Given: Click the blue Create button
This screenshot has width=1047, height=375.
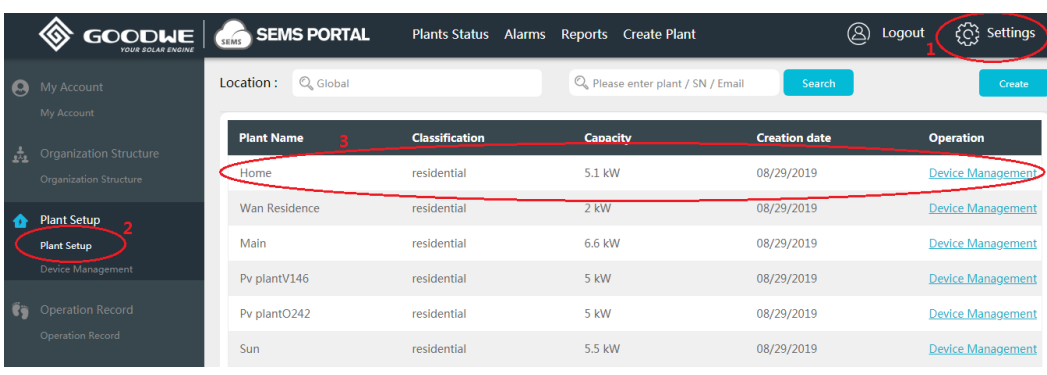Looking at the screenshot, I should (x=1013, y=83).
